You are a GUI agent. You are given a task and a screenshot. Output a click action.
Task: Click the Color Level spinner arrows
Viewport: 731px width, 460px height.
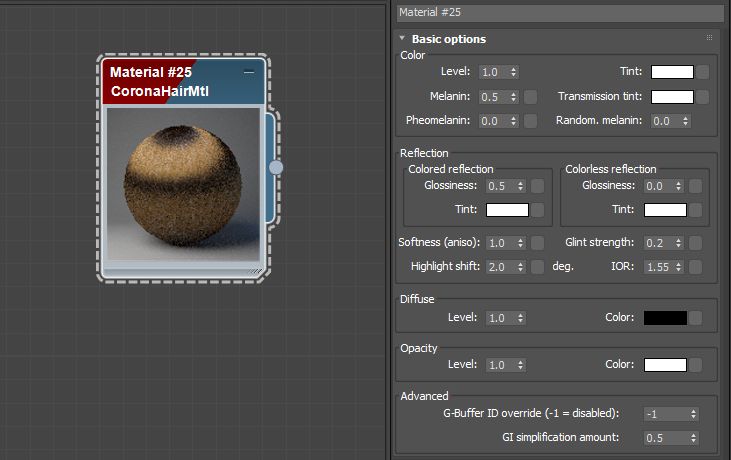pos(513,72)
